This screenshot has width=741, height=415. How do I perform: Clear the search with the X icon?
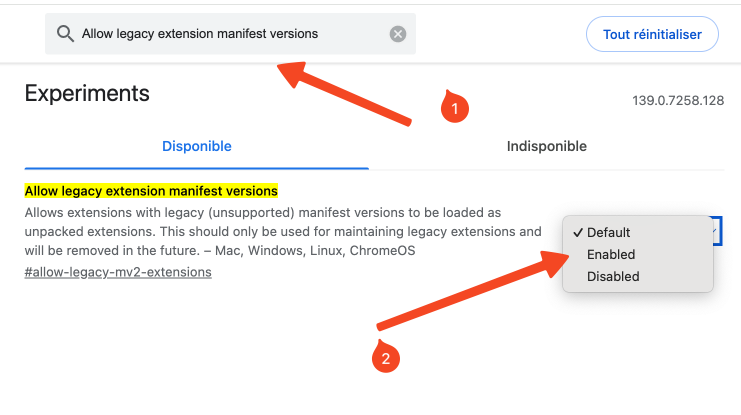click(x=398, y=34)
